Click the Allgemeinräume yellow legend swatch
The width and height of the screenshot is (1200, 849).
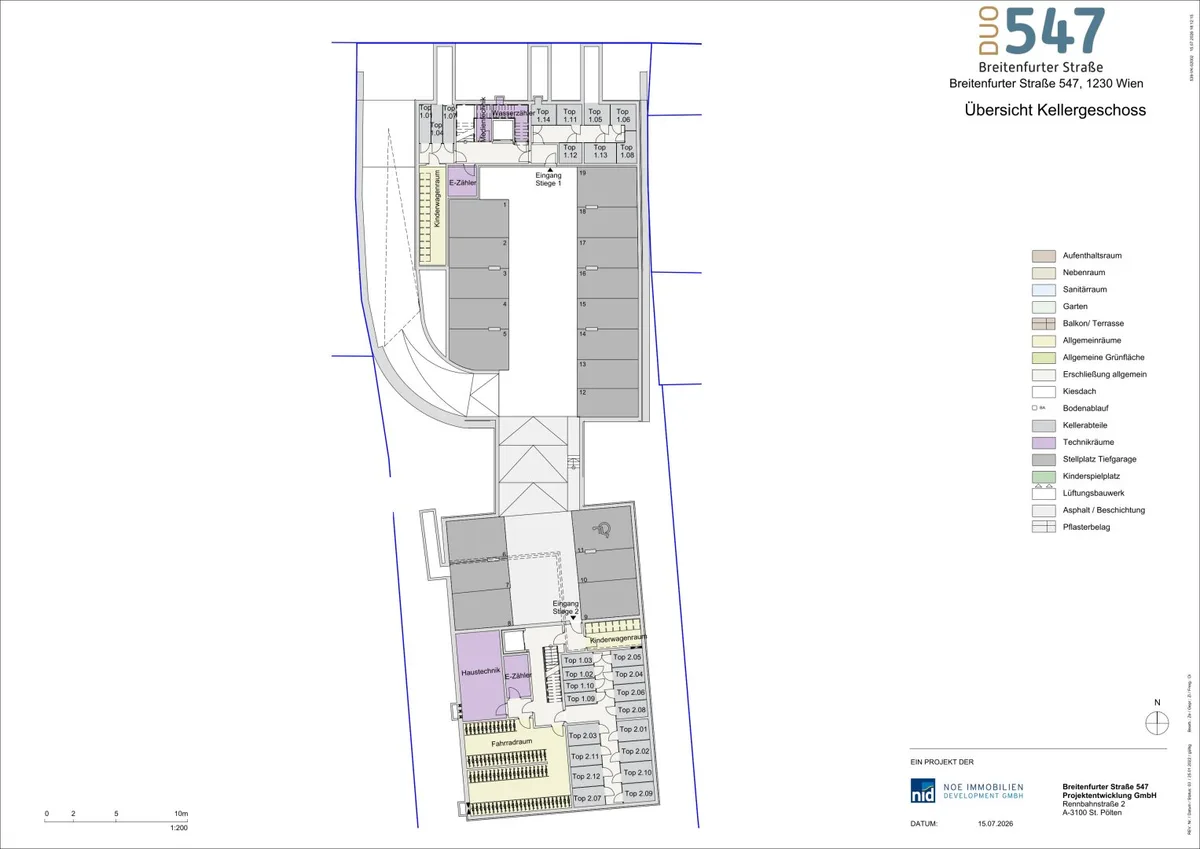[1044, 340]
